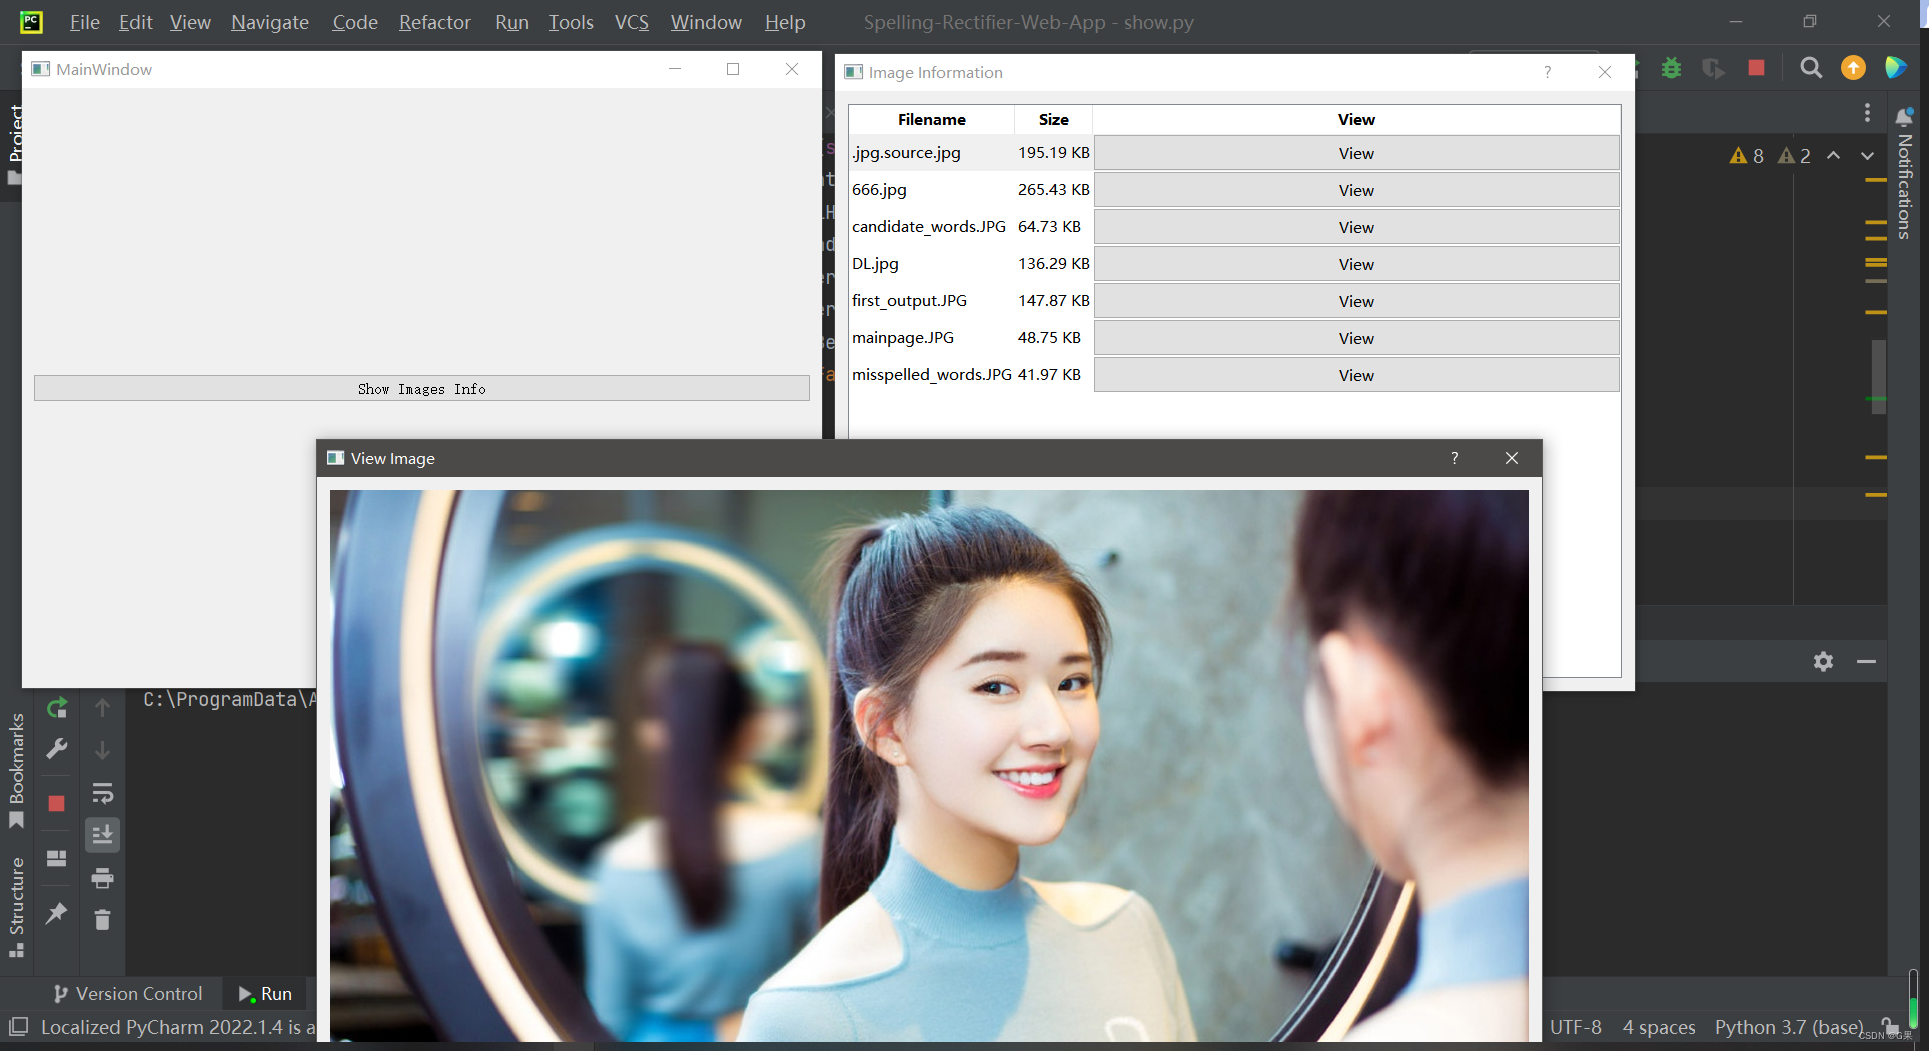This screenshot has height=1051, width=1929.
Task: Click View button for mainpage.JPG row
Action: [1357, 338]
